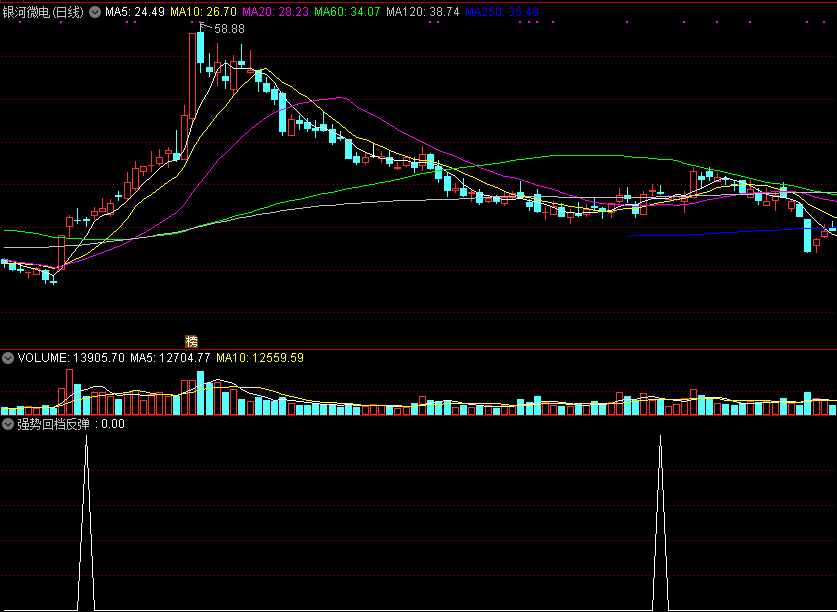
Task: Click the second 强势回档反弹 signal spike
Action: (x=660, y=523)
